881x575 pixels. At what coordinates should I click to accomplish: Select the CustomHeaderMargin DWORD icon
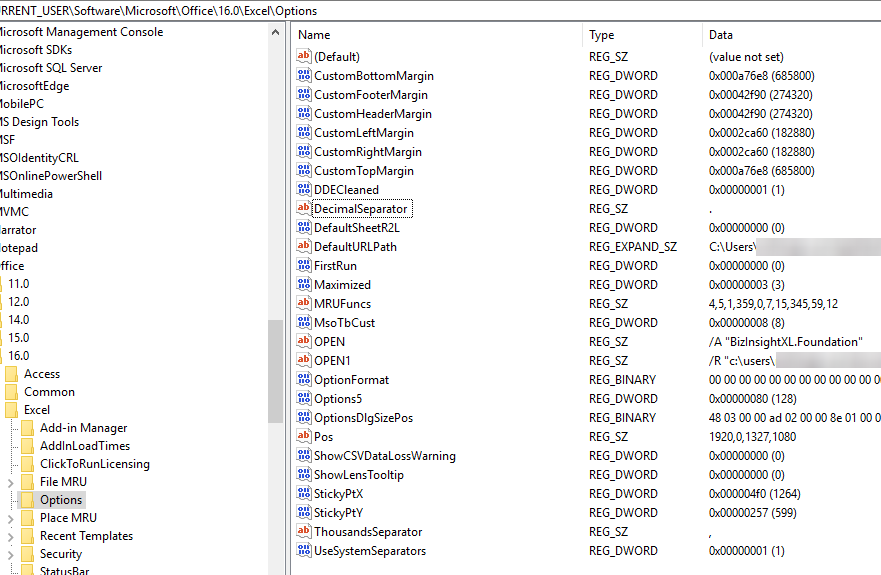(304, 113)
